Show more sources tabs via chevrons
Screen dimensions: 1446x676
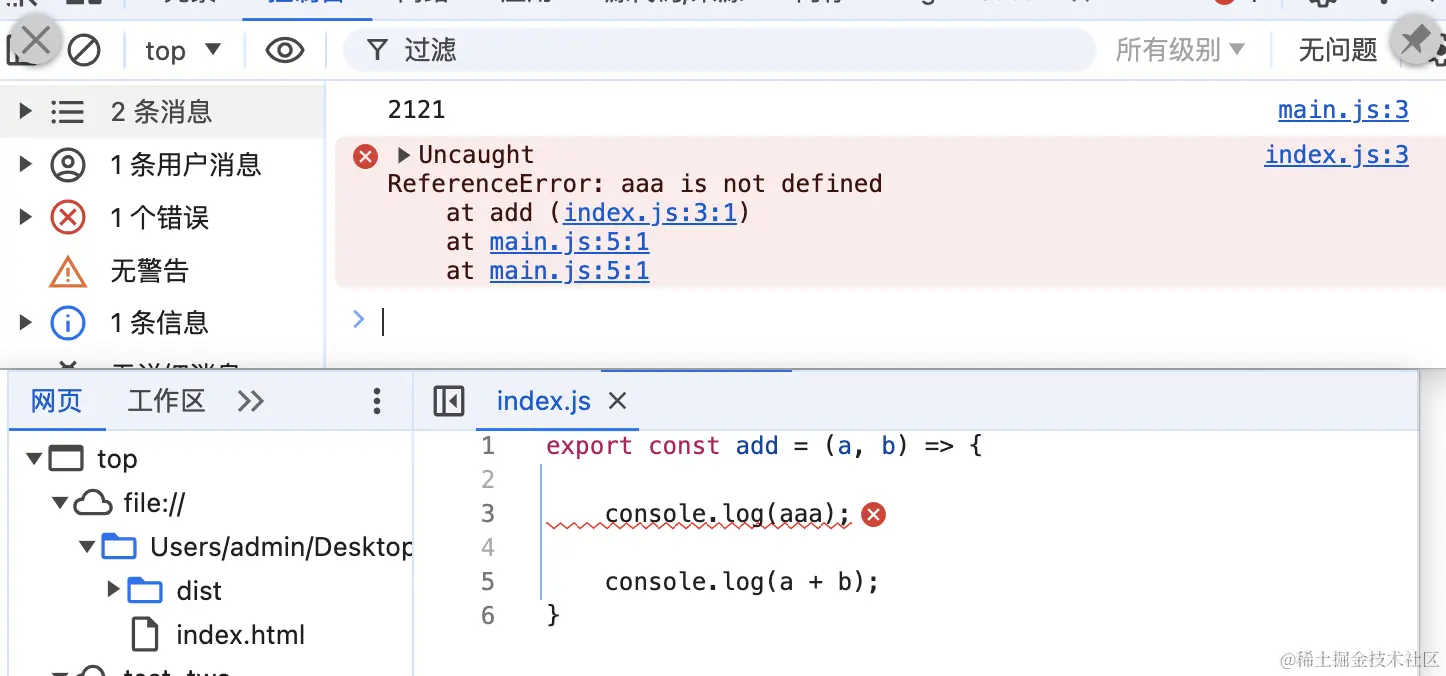tap(250, 401)
